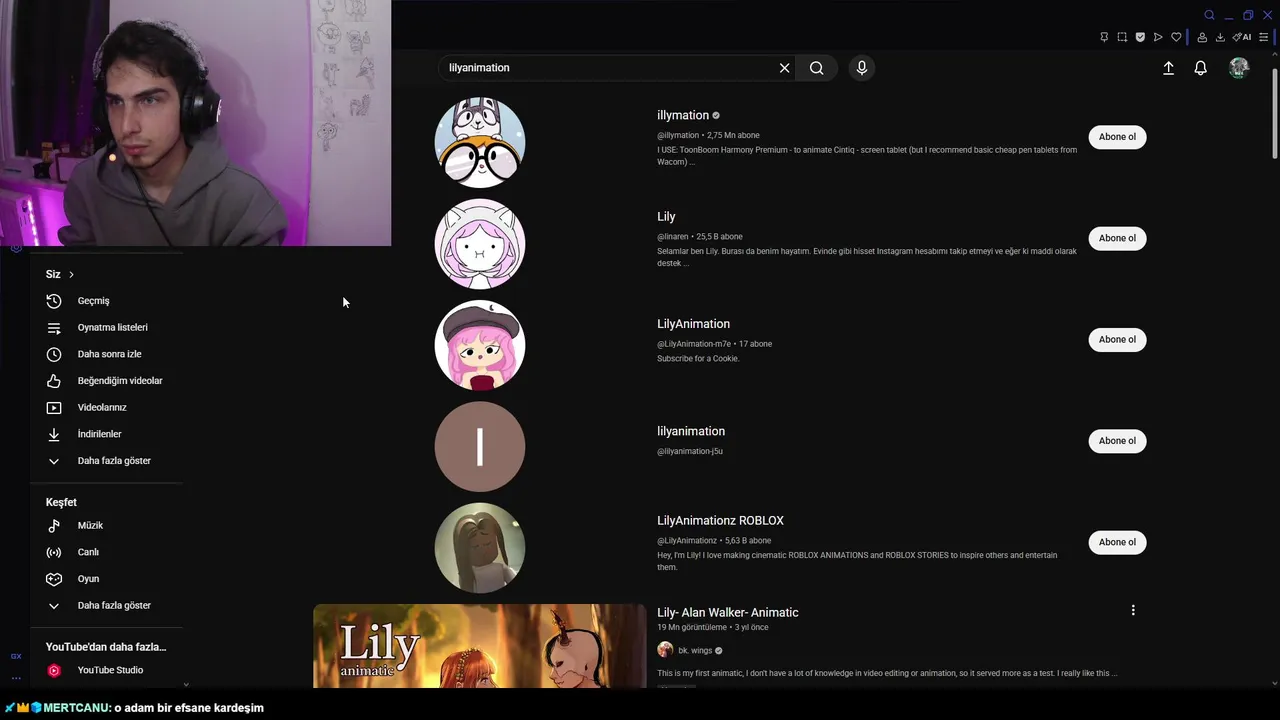The image size is (1280, 720).
Task: Open the browser AI assistant icon
Action: coord(1242,37)
